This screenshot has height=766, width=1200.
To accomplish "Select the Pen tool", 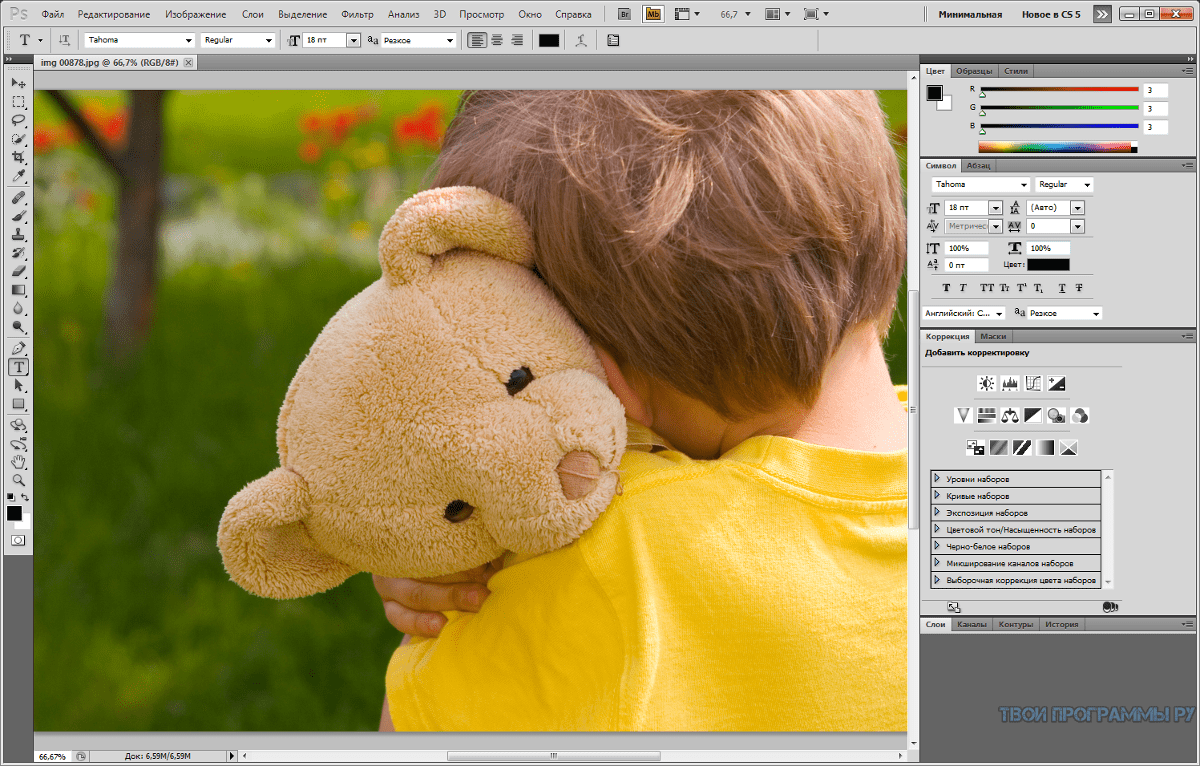I will [18, 349].
